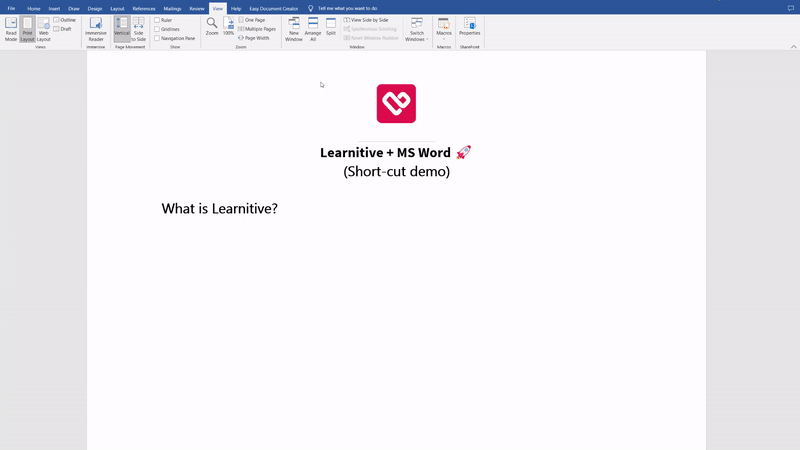
Task: Select Side to Side page movement
Action: point(138,29)
